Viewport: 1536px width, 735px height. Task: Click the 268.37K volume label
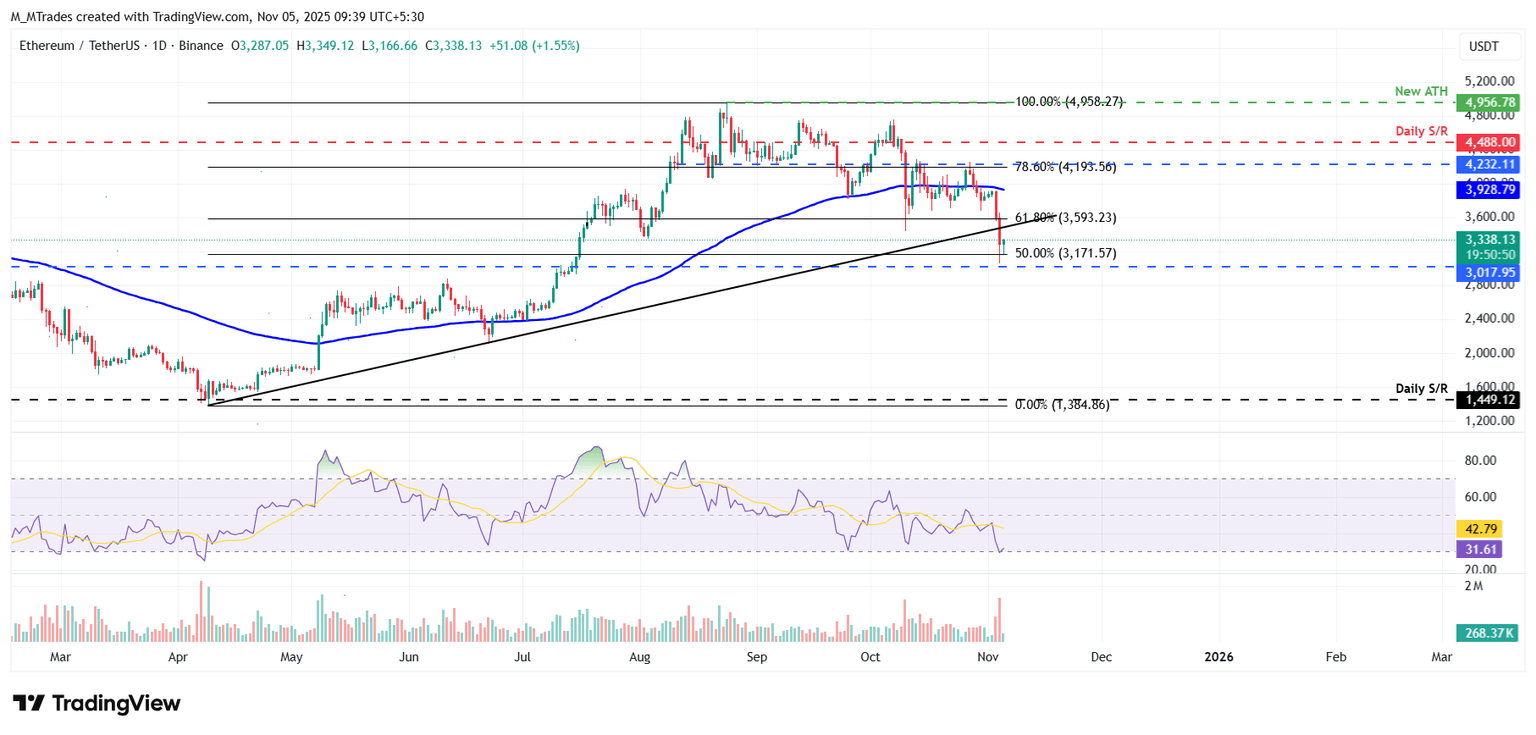point(1487,633)
